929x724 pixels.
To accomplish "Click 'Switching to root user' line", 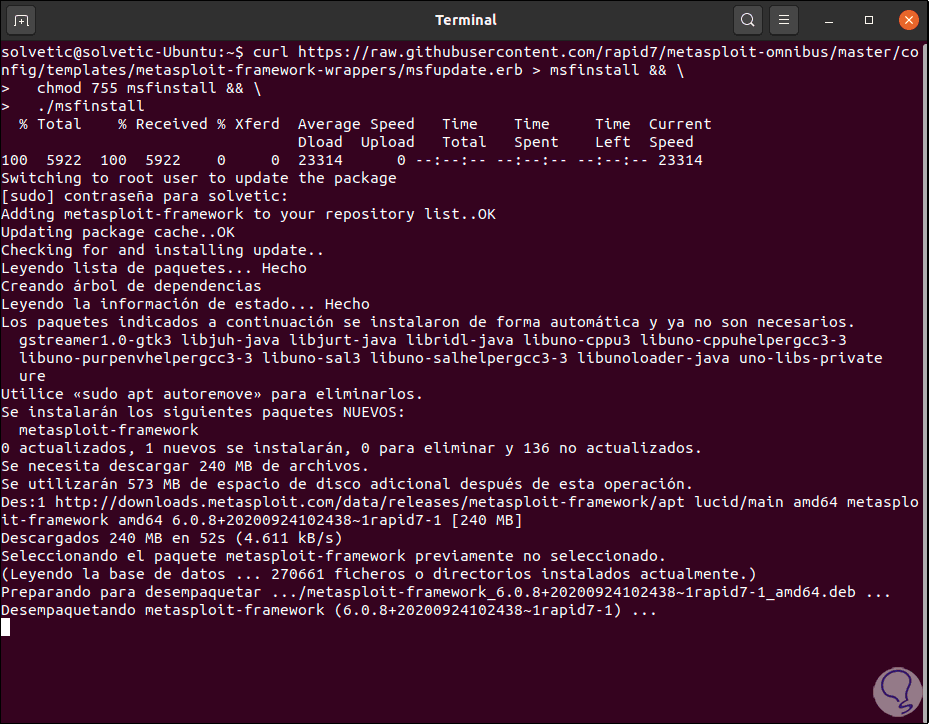I will click(x=198, y=178).
